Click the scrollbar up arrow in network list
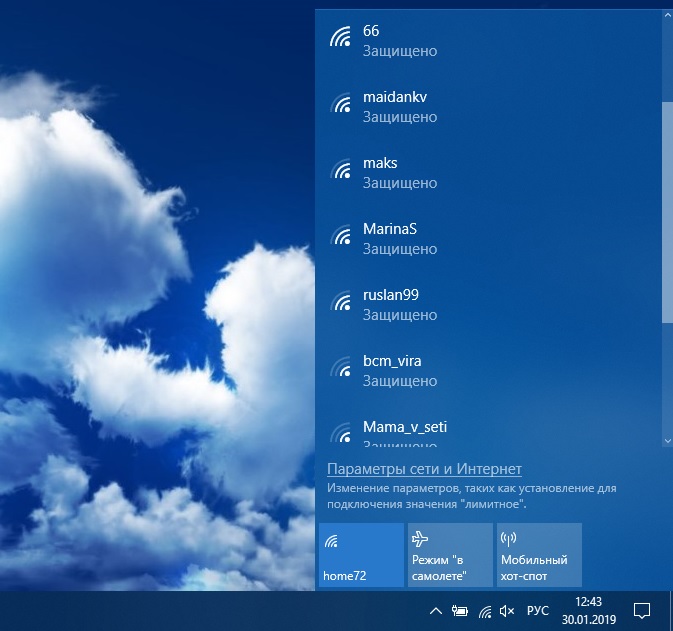The width and height of the screenshot is (673, 631). coord(667,14)
